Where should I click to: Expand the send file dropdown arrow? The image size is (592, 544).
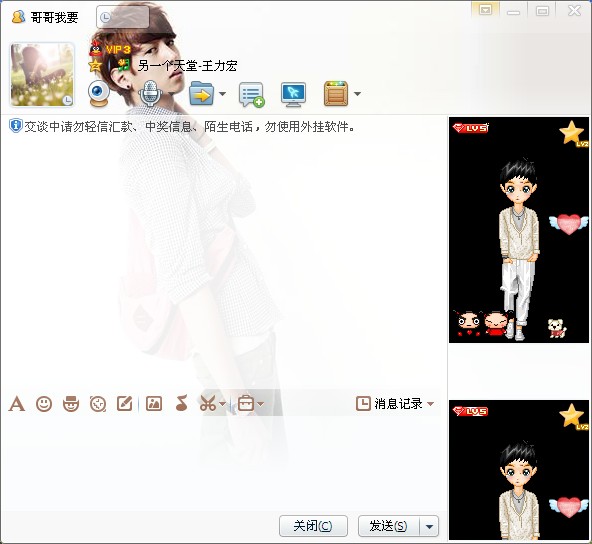pyautogui.click(x=222, y=94)
